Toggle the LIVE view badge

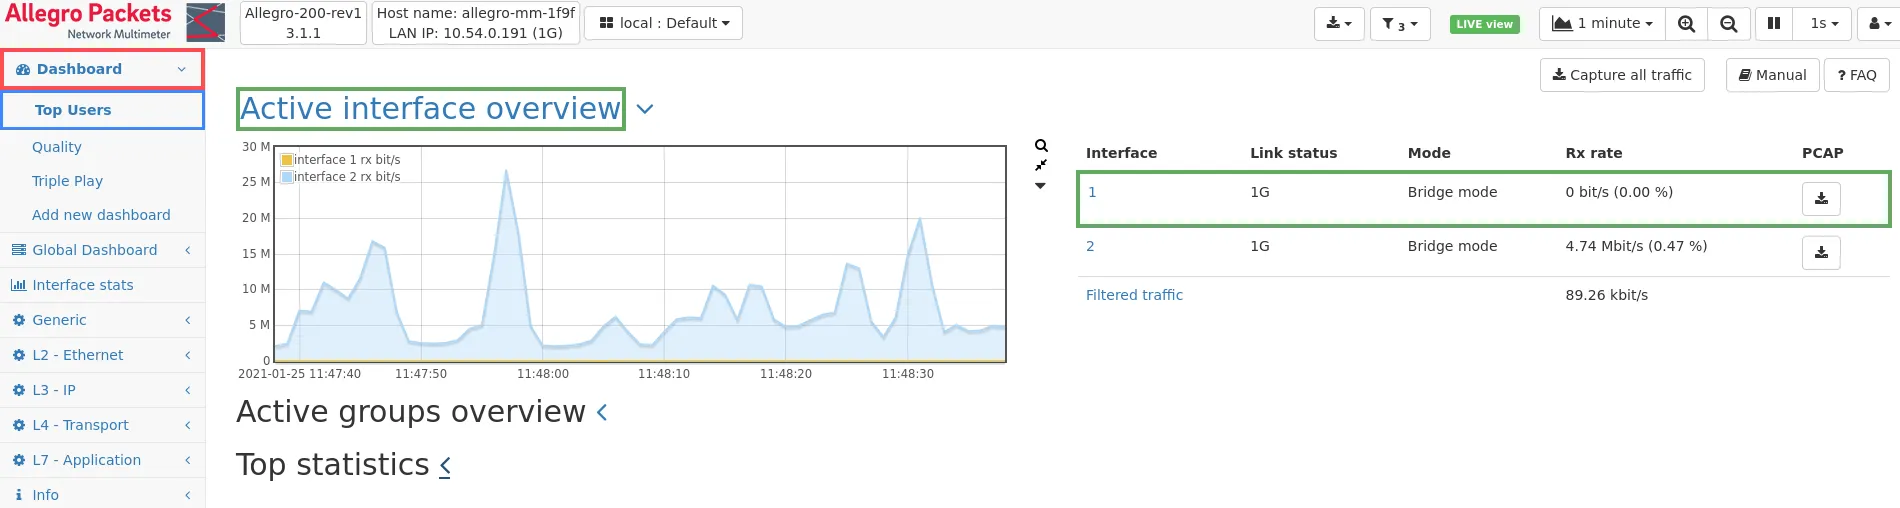point(1484,24)
